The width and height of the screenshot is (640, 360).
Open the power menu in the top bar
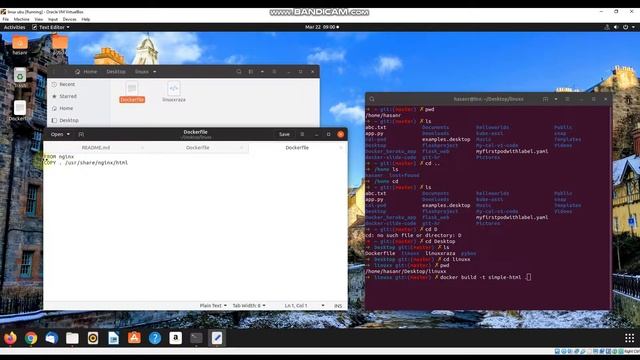pos(626,27)
